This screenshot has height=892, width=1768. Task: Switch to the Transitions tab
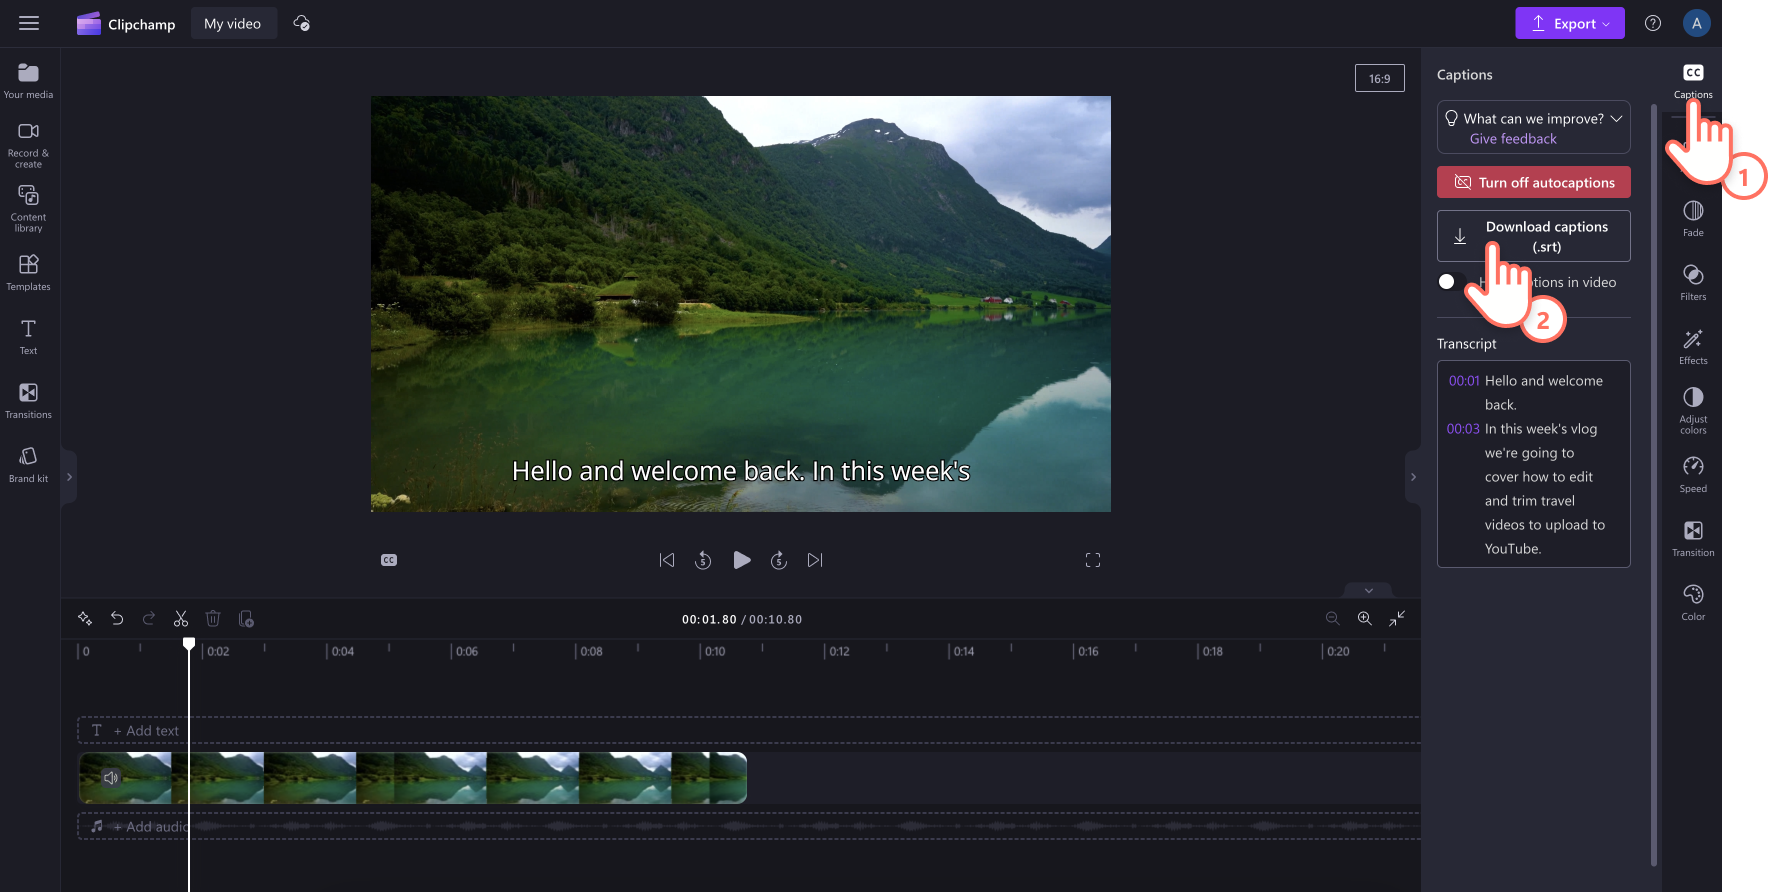tap(28, 400)
